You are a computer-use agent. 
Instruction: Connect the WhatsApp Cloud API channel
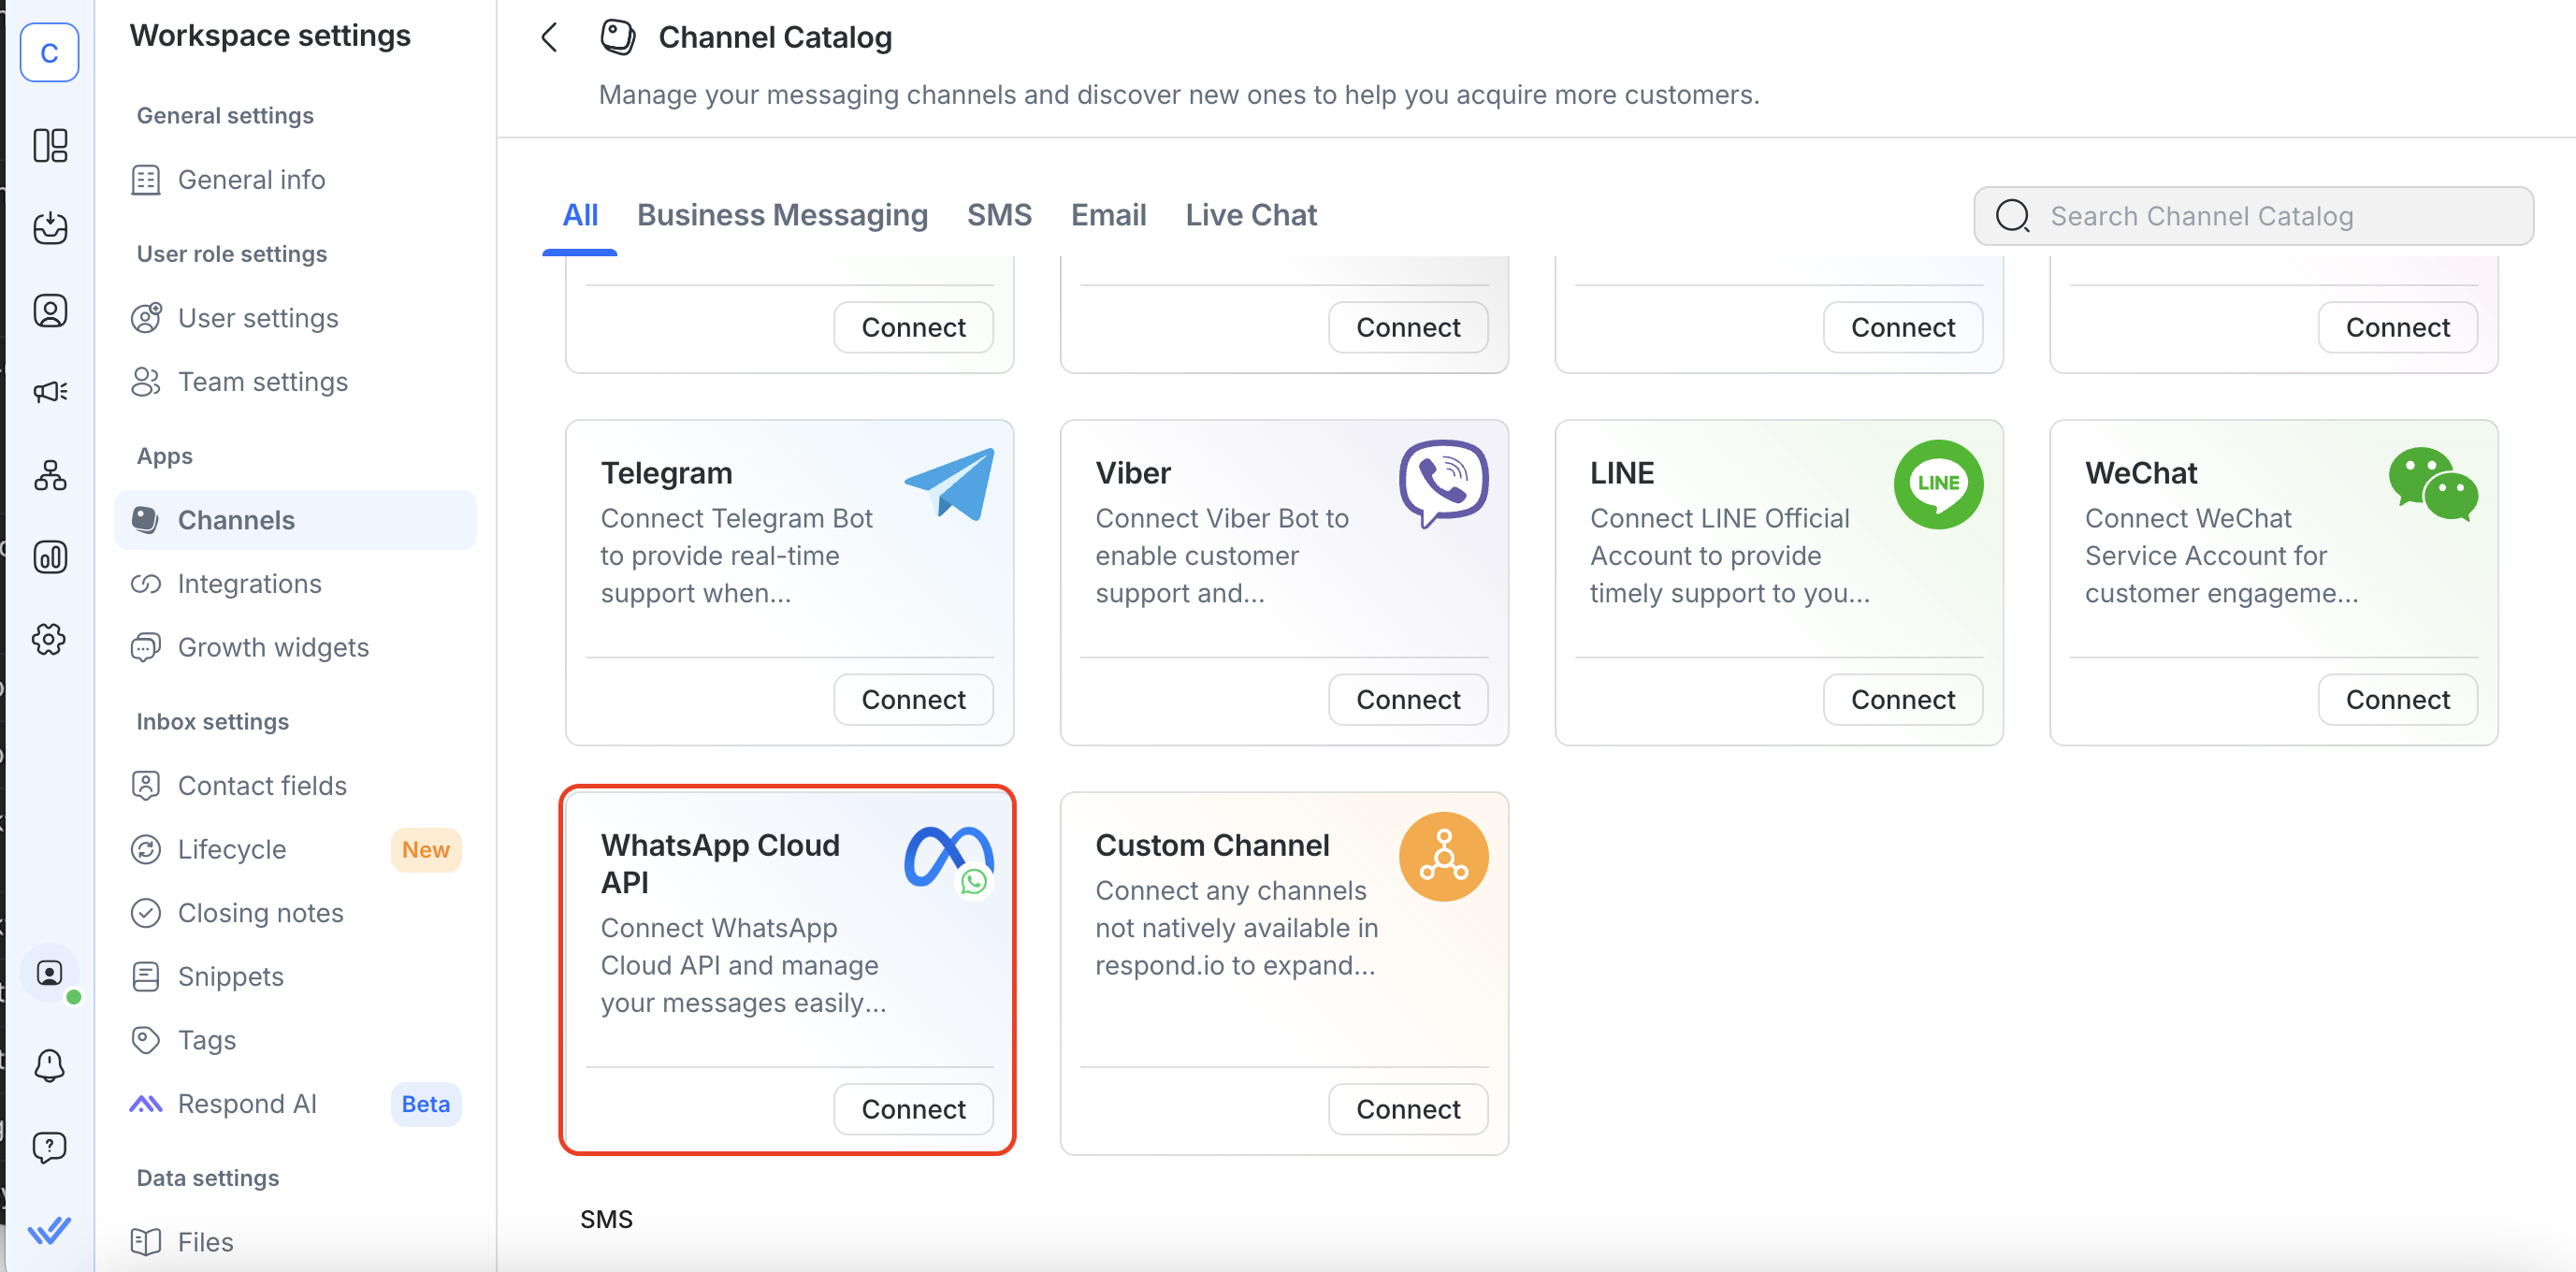912,1108
